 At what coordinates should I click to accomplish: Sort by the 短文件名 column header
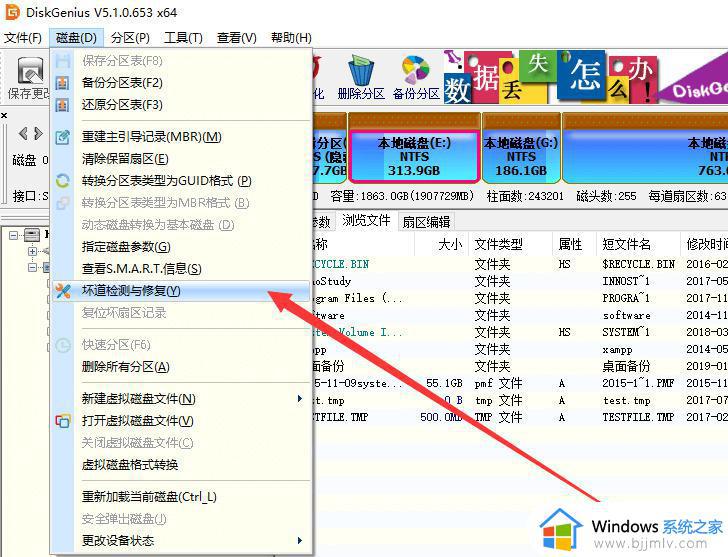(638, 244)
